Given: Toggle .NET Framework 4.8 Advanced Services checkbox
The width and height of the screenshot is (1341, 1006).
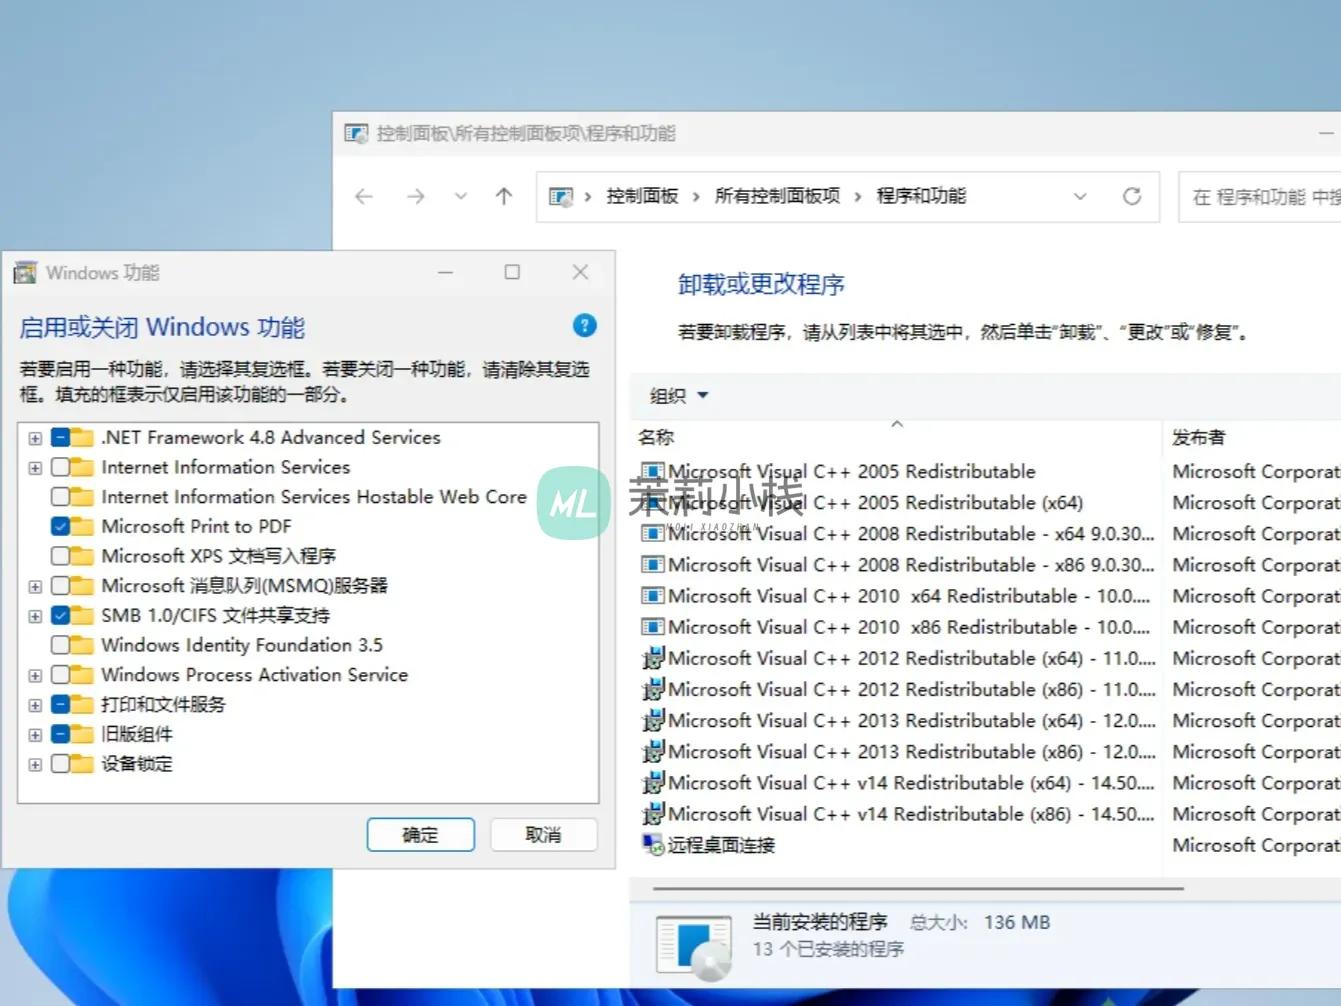Looking at the screenshot, I should pos(60,438).
